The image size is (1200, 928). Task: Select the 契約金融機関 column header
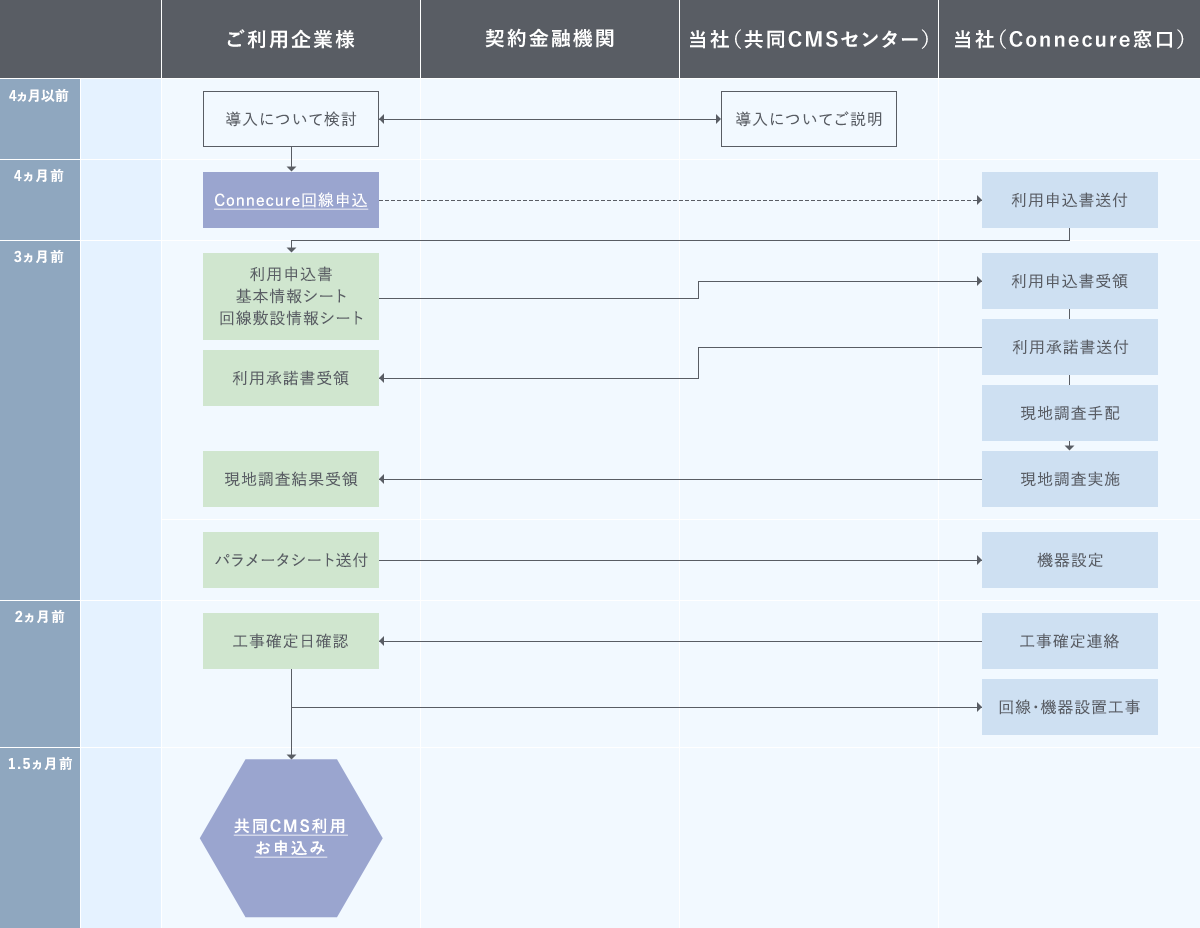click(x=549, y=40)
